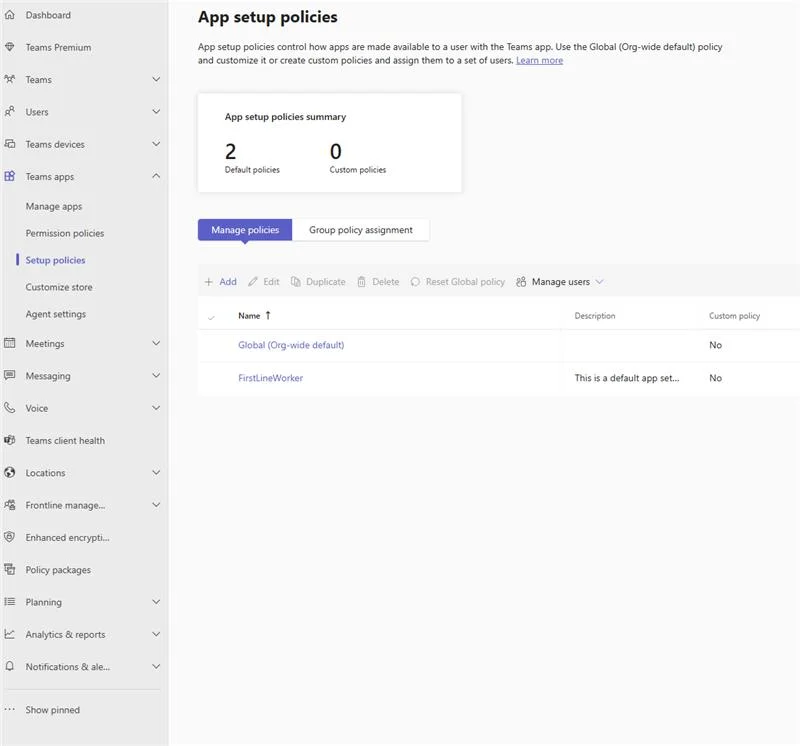Toggle the select-all checkmark in table header
800x746 pixels.
point(211,317)
